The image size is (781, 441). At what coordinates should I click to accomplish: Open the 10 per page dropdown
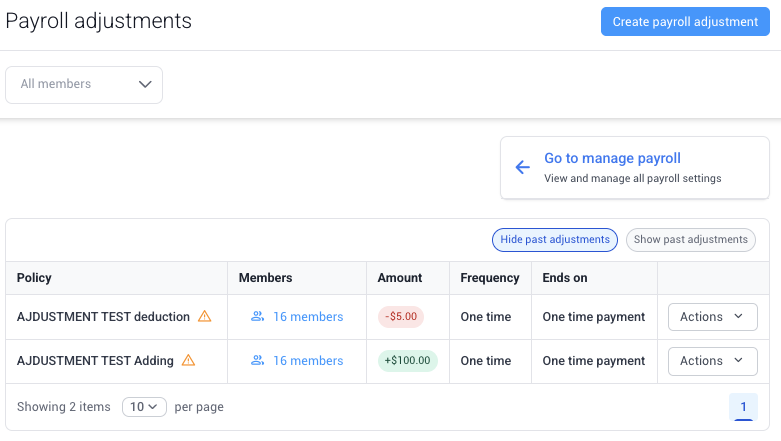pos(144,407)
